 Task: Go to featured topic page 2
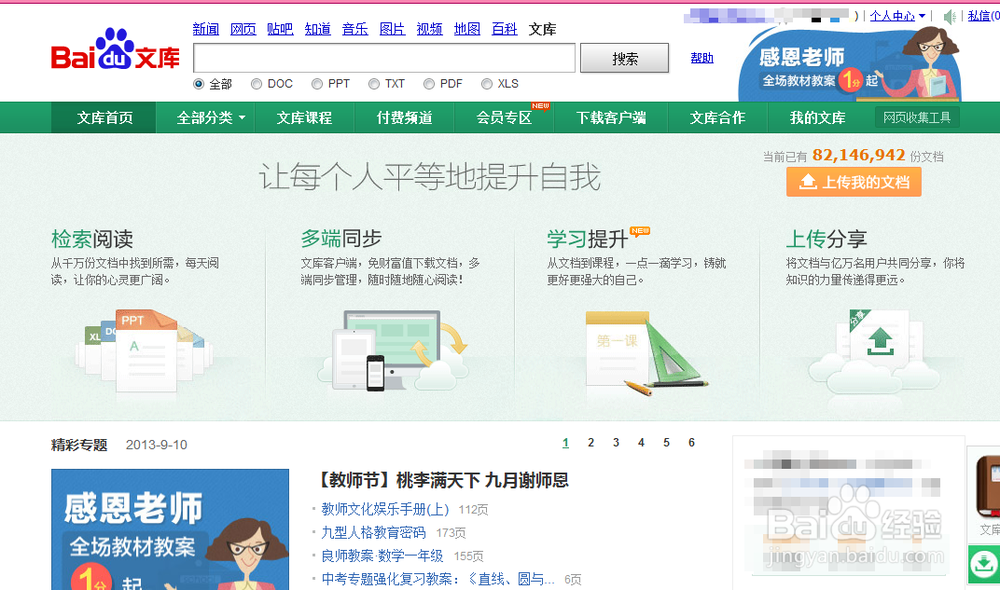point(591,443)
